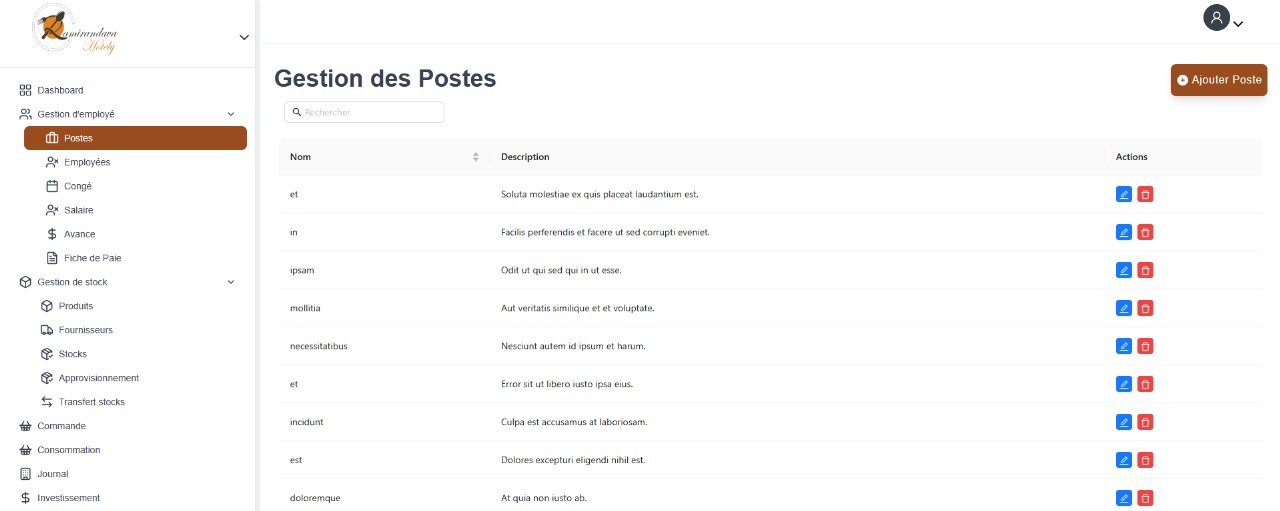
Task: Open the Transfert stocks link
Action: [91, 402]
